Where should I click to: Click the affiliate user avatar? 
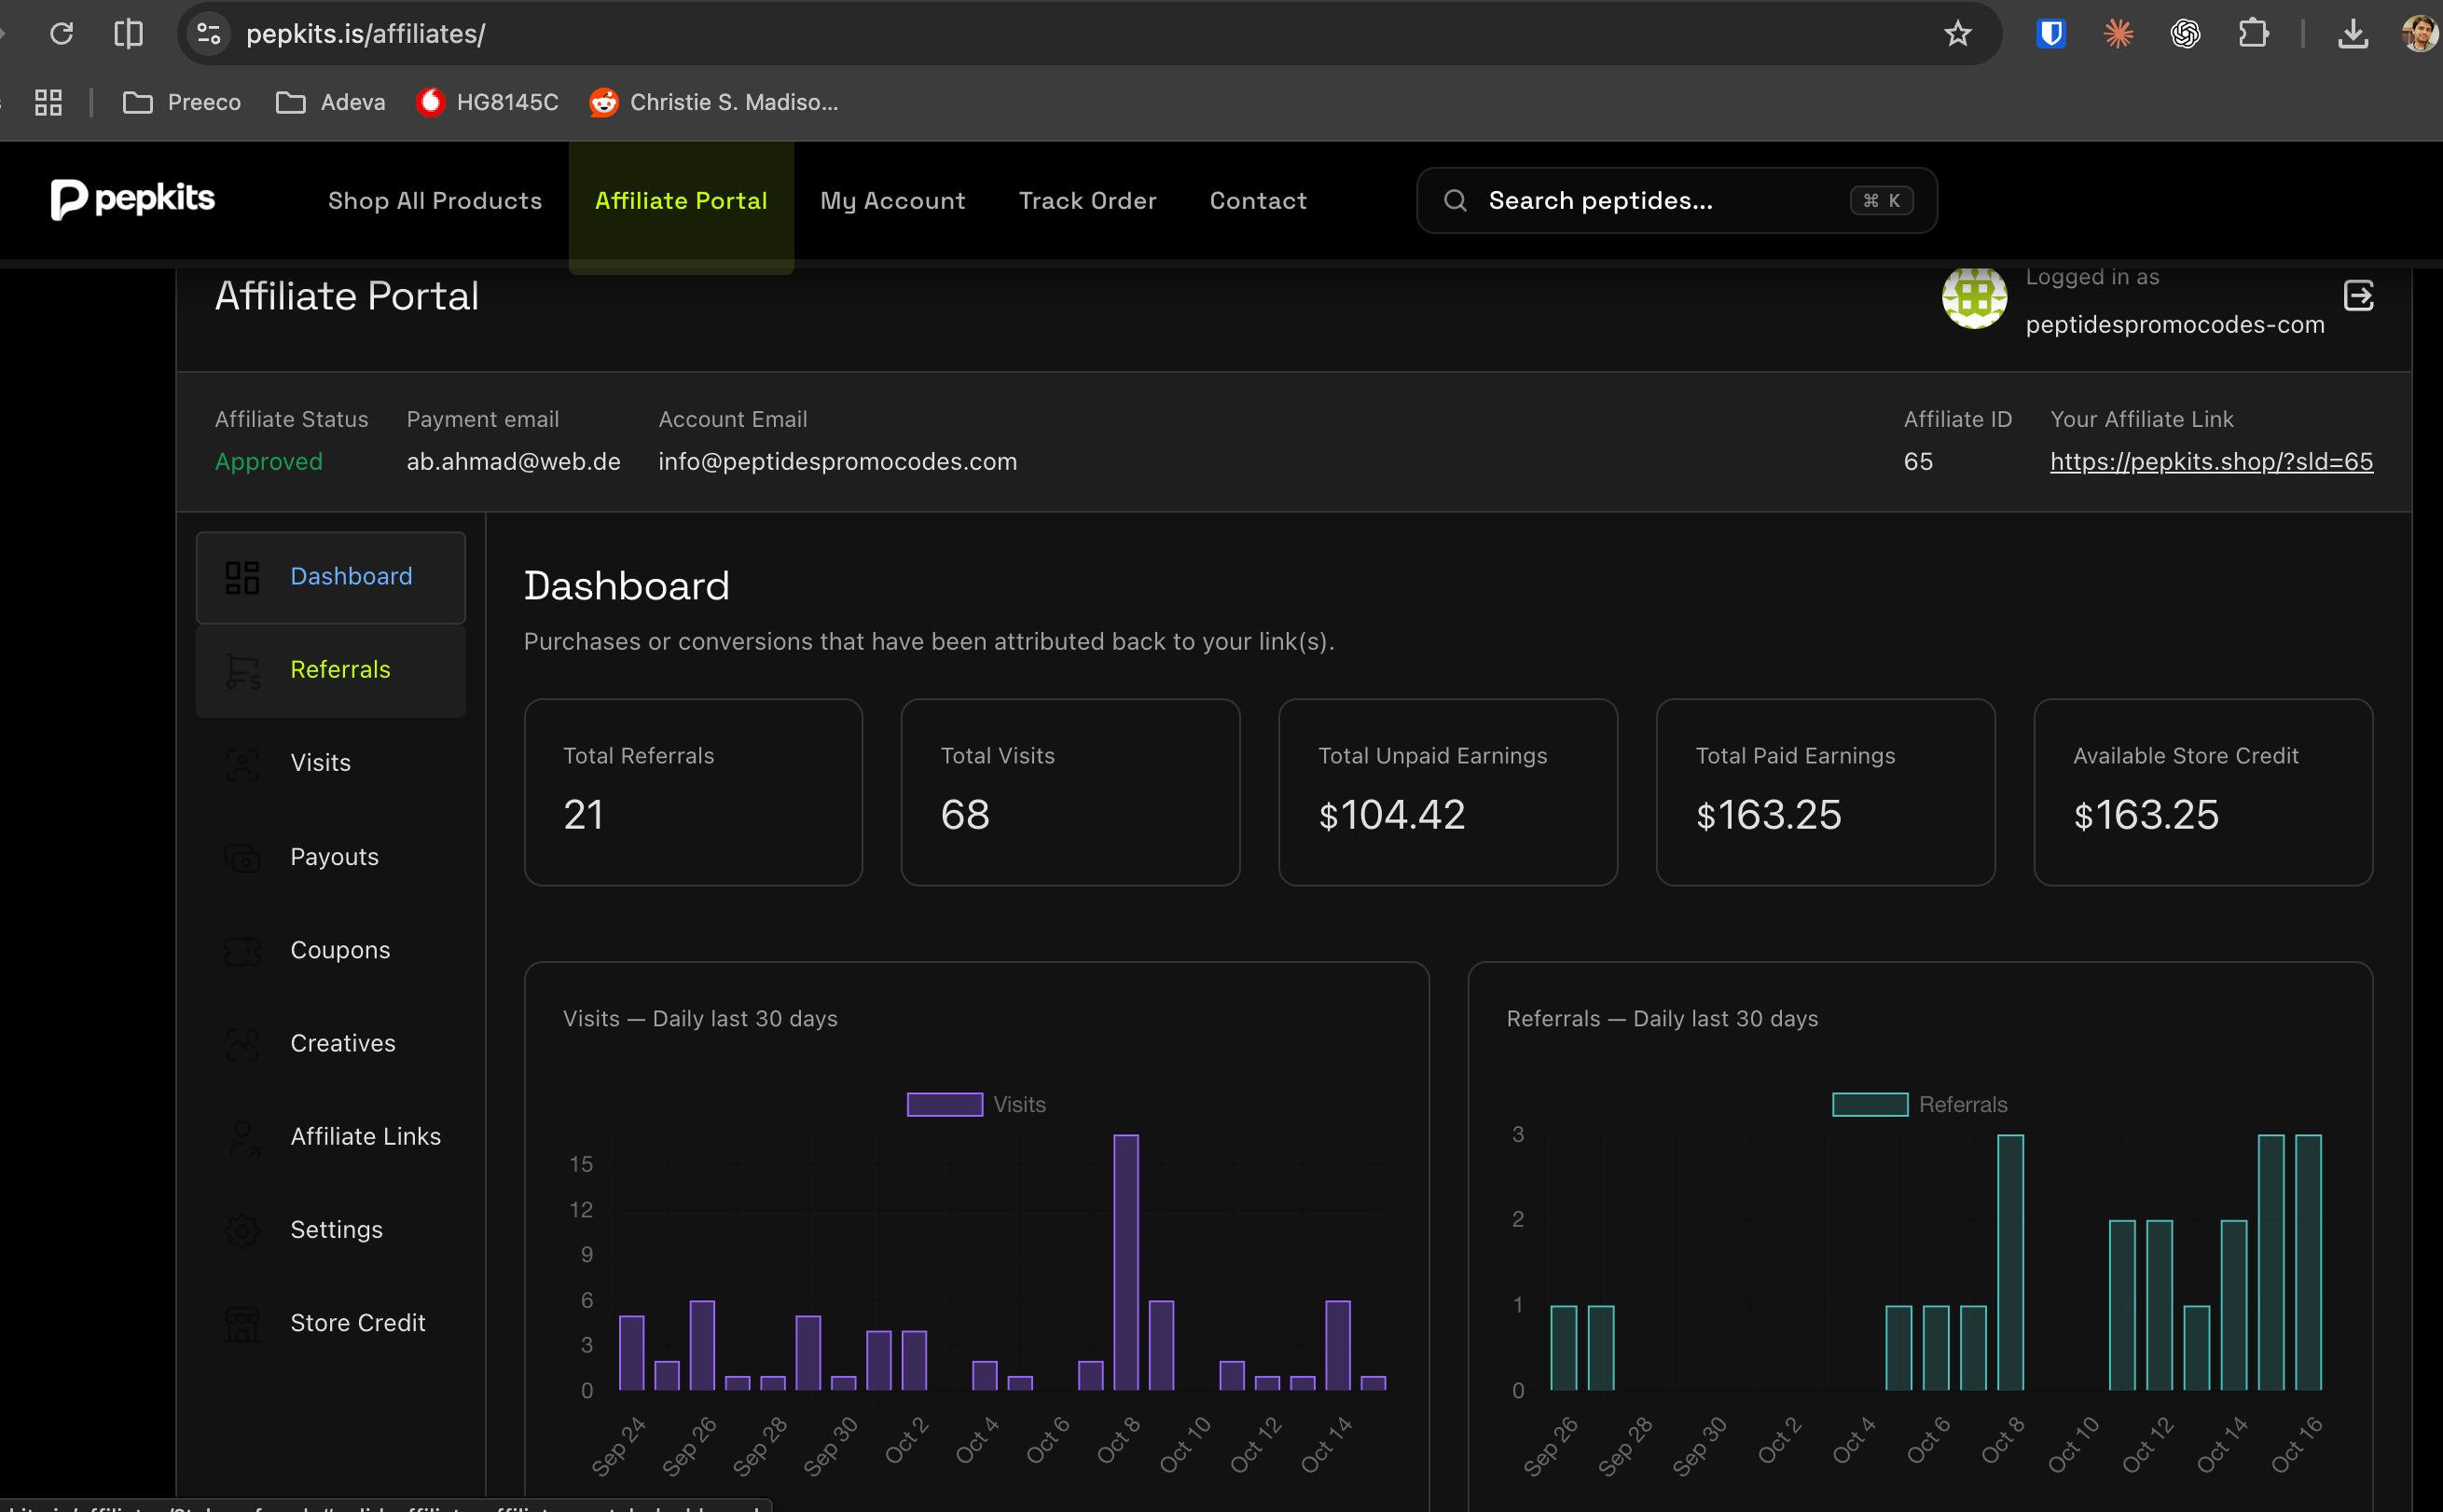click(1974, 298)
